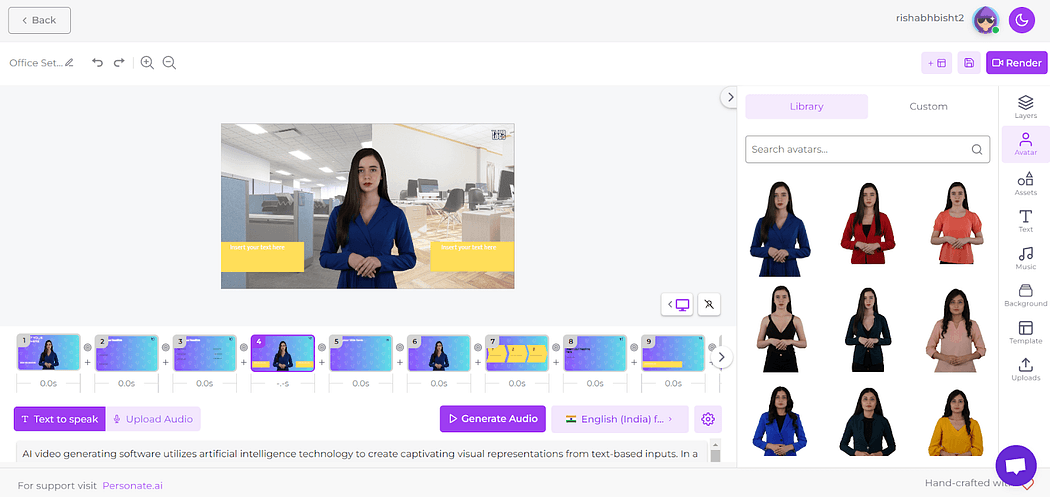The width and height of the screenshot is (1050, 497).
Task: Collapse the right avatar panel
Action: (x=730, y=97)
